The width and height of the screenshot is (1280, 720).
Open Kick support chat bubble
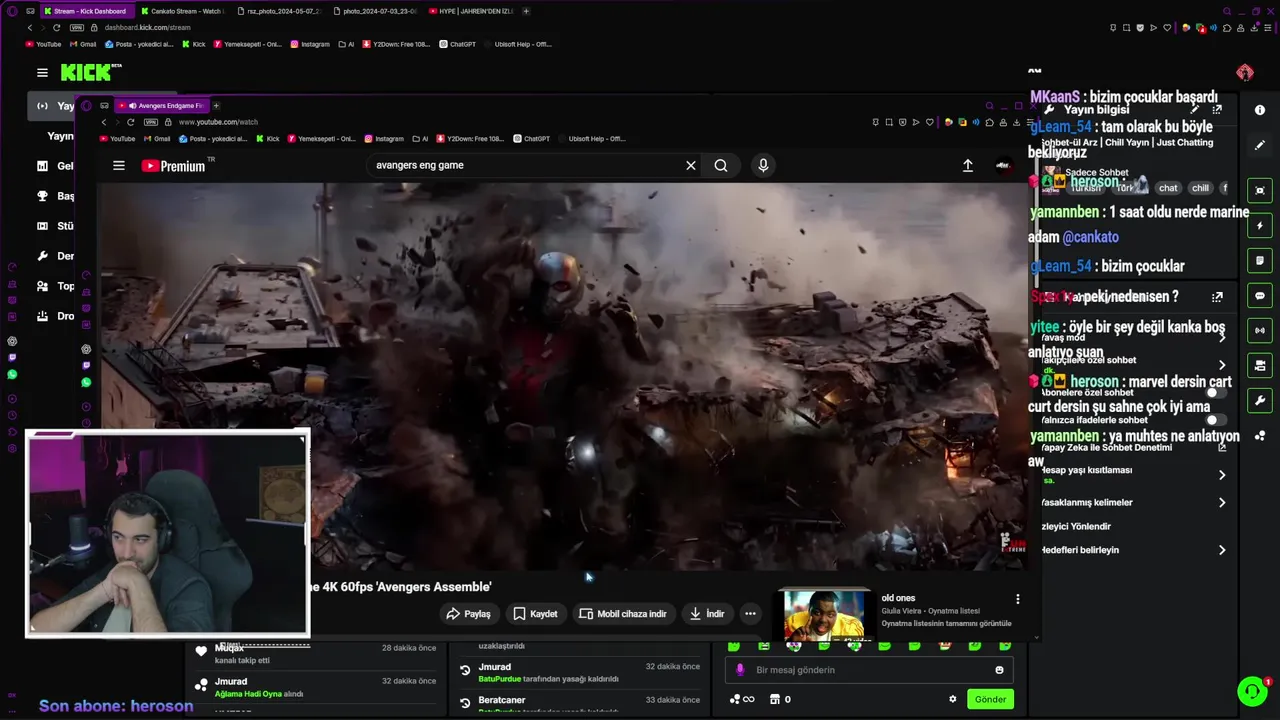click(x=1251, y=691)
